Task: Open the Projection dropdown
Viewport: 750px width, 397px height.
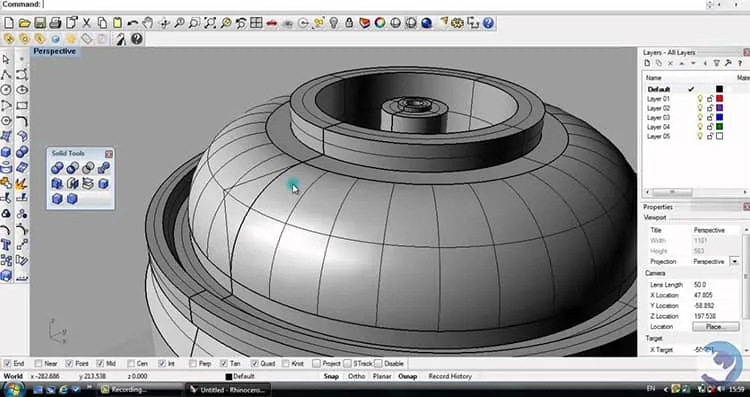Action: (x=734, y=262)
